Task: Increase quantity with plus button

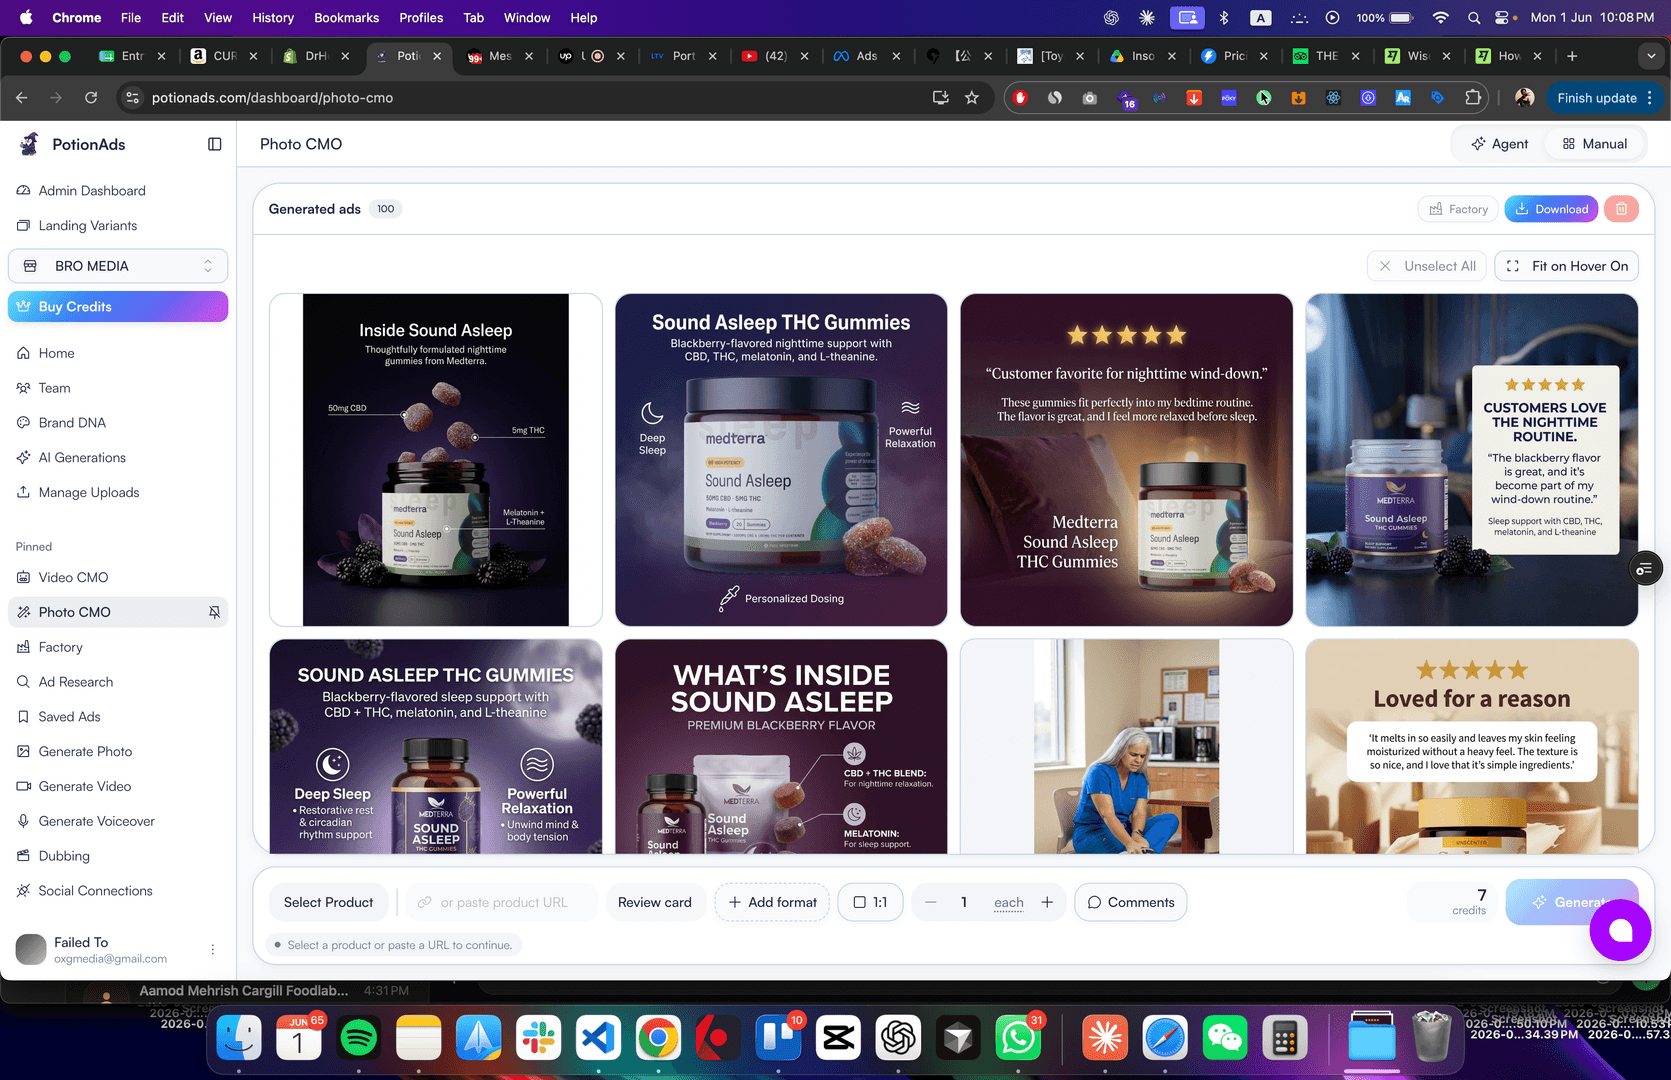Action: (x=1047, y=902)
